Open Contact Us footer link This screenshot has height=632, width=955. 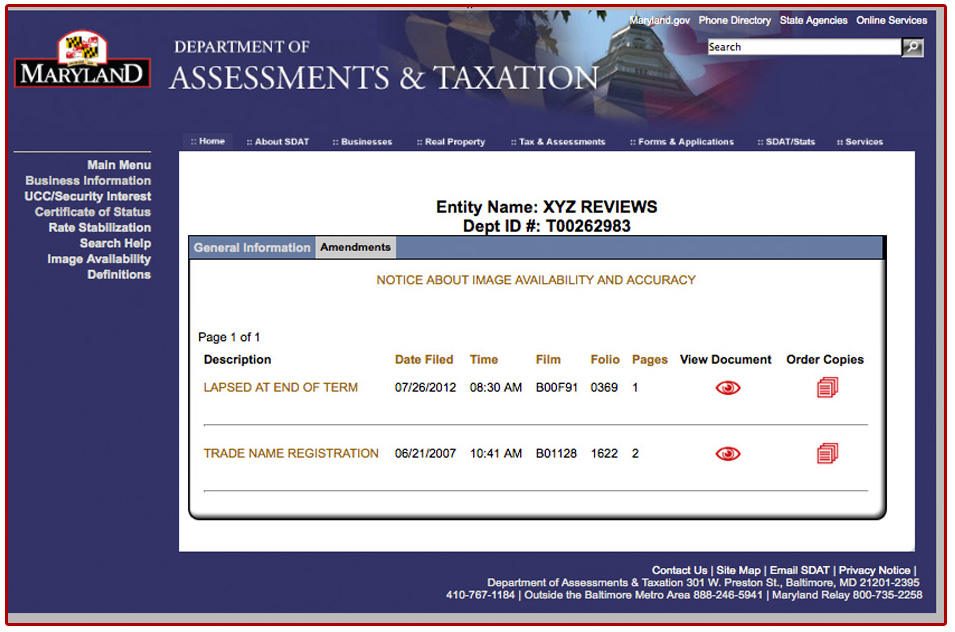tap(680, 571)
